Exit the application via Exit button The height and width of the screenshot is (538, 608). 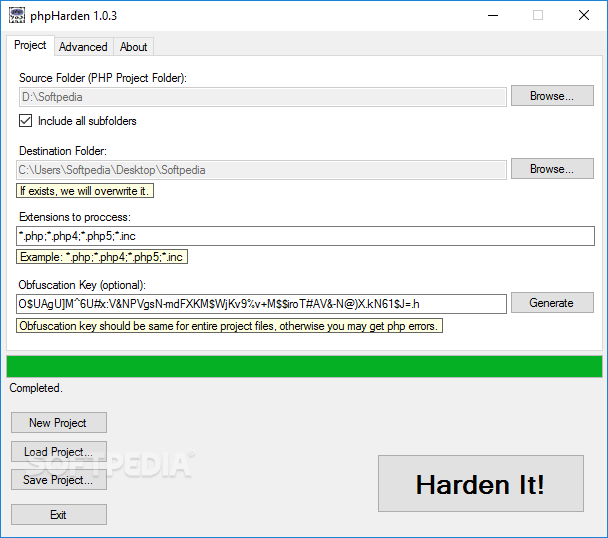click(x=59, y=515)
